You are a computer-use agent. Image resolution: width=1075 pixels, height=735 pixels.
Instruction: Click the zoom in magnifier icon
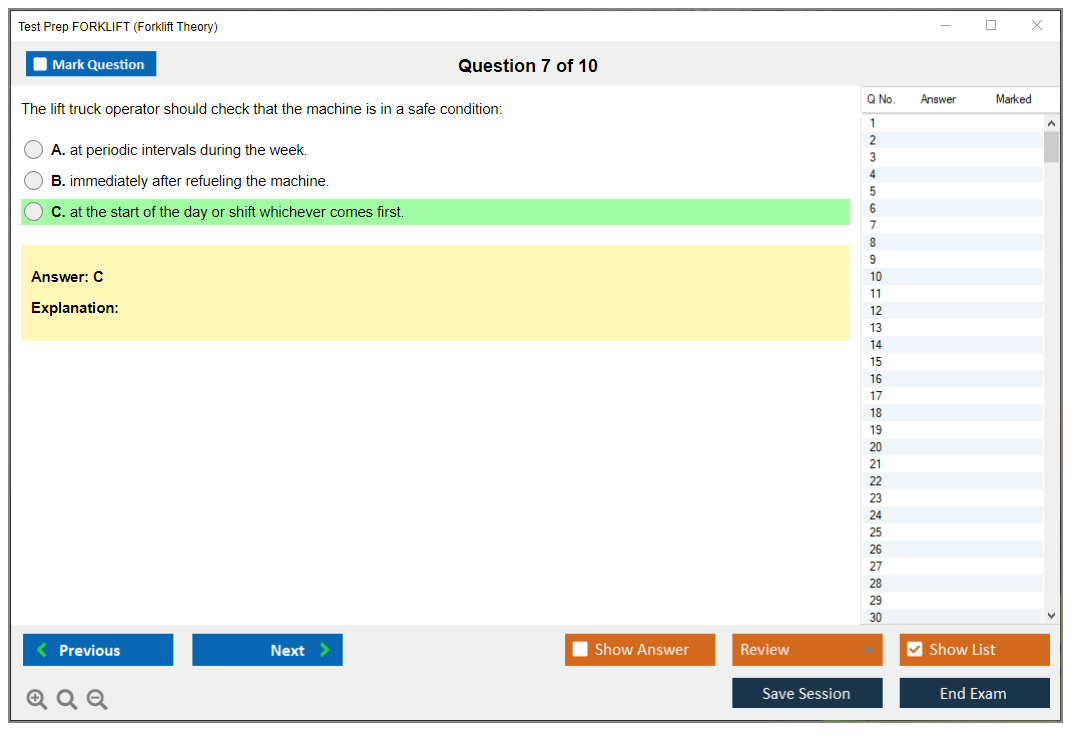point(37,700)
